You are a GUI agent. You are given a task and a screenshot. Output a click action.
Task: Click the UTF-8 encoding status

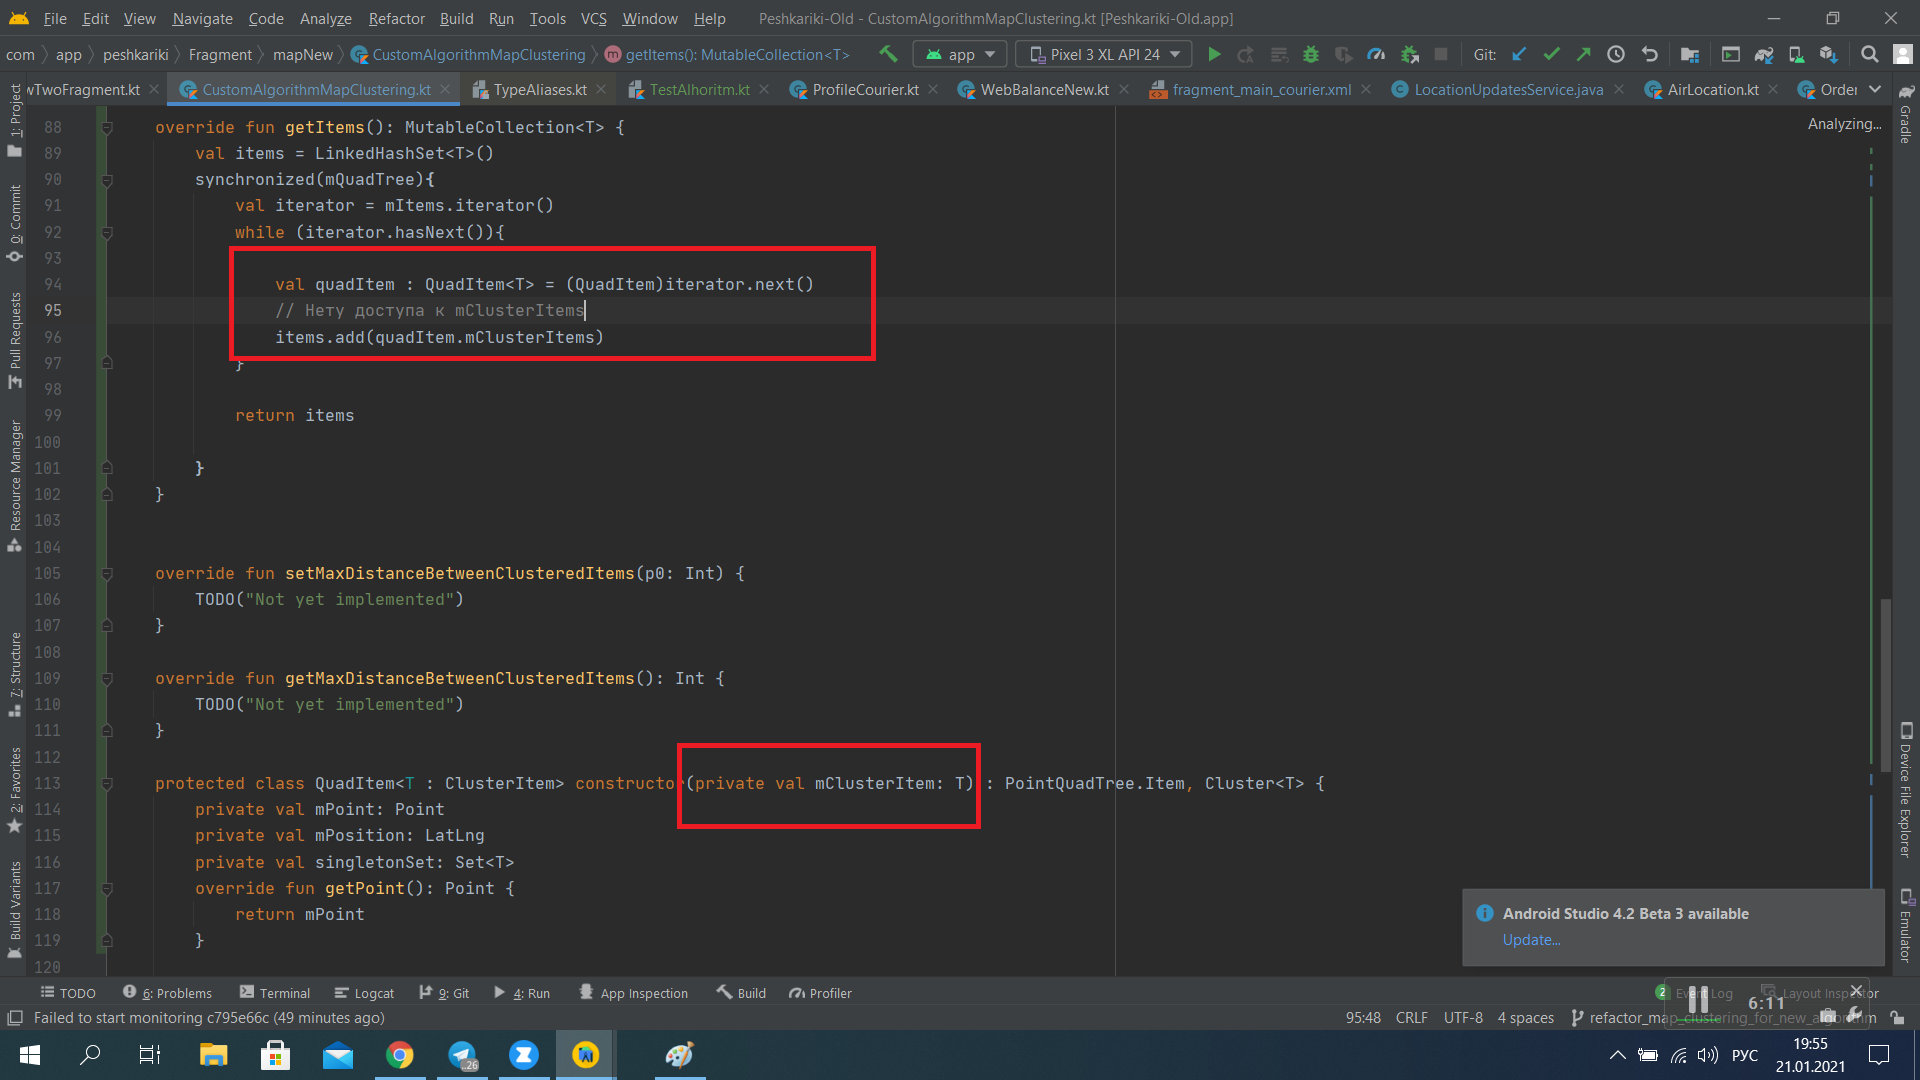click(1463, 1018)
